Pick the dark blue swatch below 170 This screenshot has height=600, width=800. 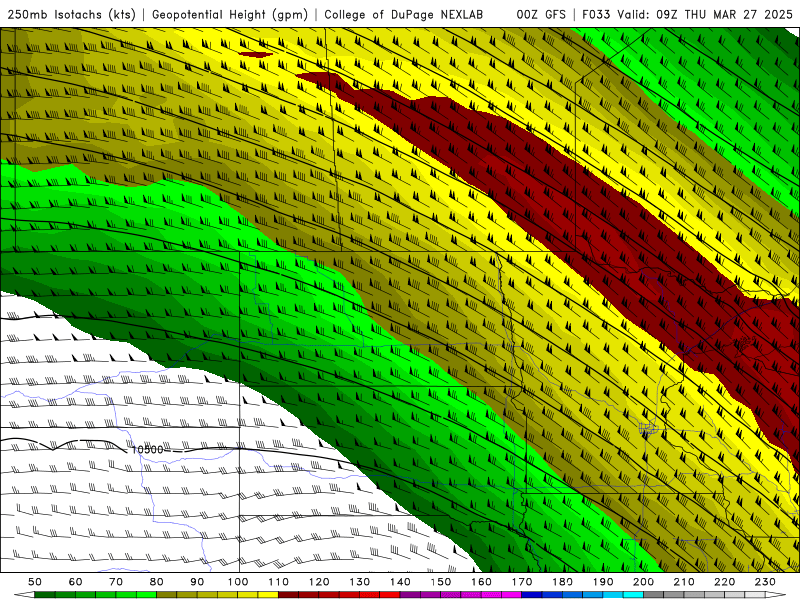click(532, 595)
